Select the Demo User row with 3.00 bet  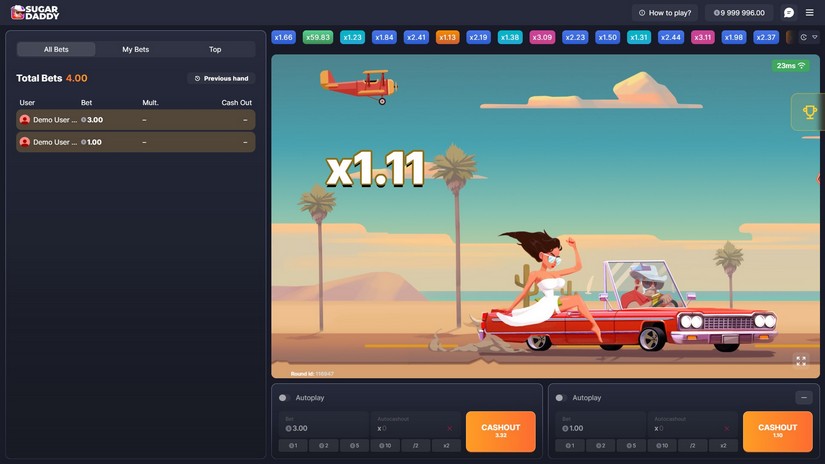[136, 120]
